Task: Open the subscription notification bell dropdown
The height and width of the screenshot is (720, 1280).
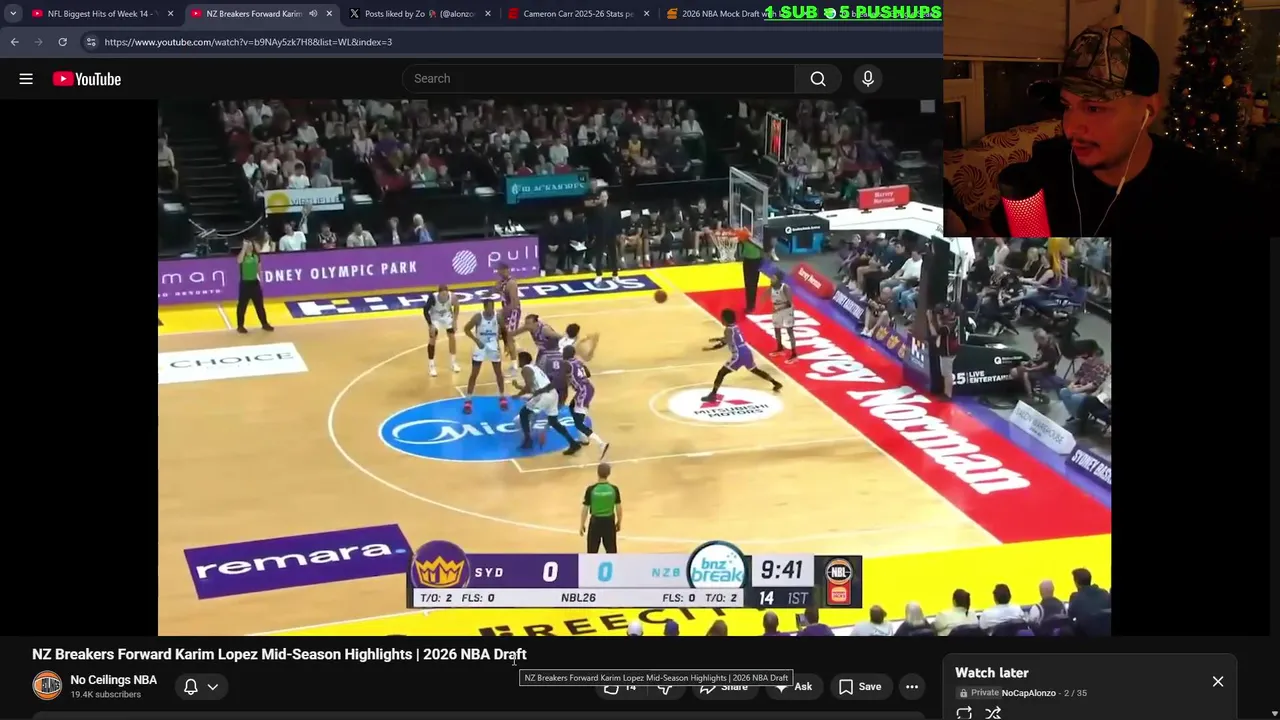Action: click(201, 687)
